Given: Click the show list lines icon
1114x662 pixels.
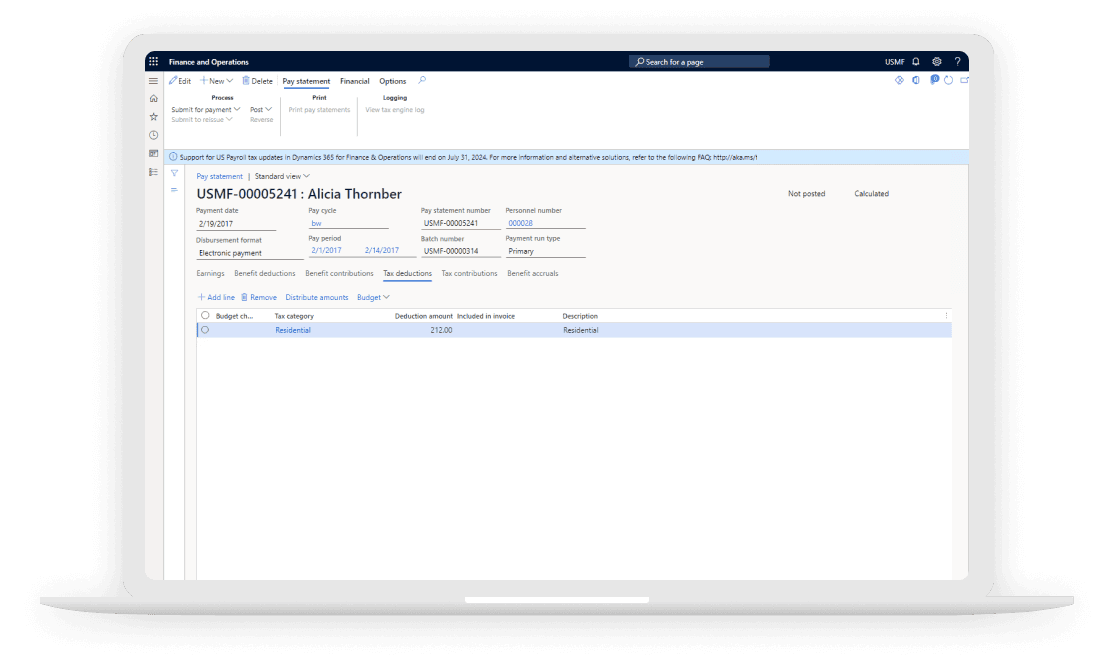Looking at the screenshot, I should (x=174, y=190).
